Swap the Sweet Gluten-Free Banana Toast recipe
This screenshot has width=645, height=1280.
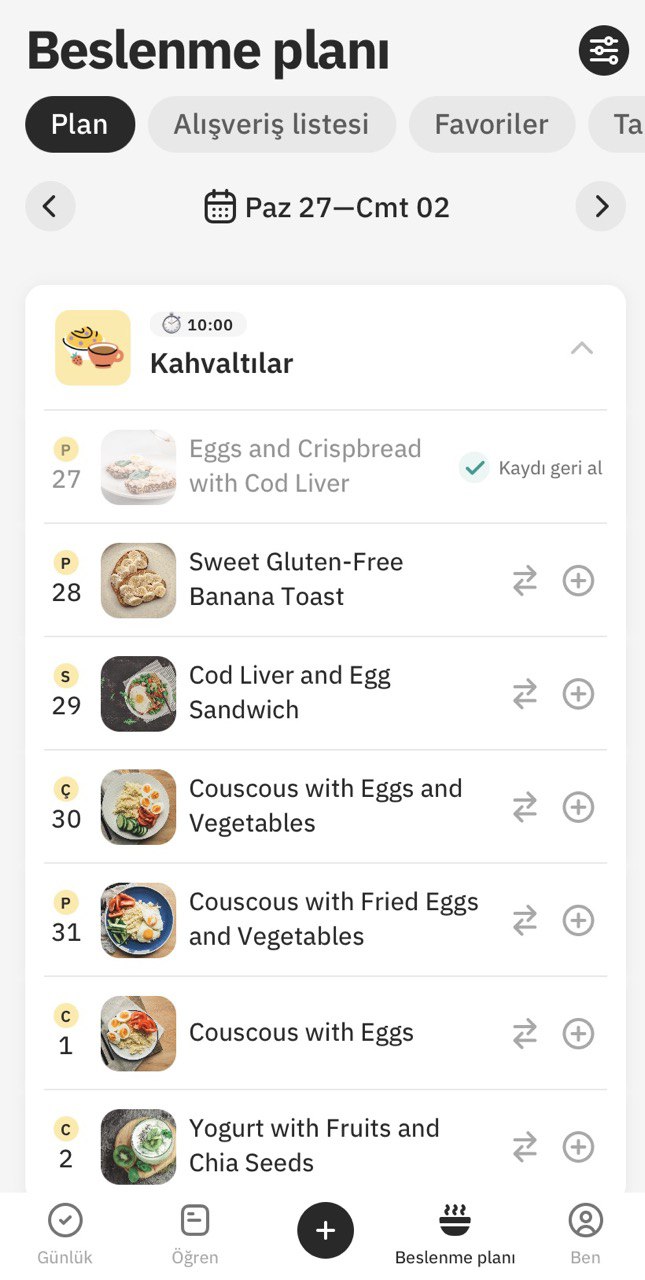point(525,580)
